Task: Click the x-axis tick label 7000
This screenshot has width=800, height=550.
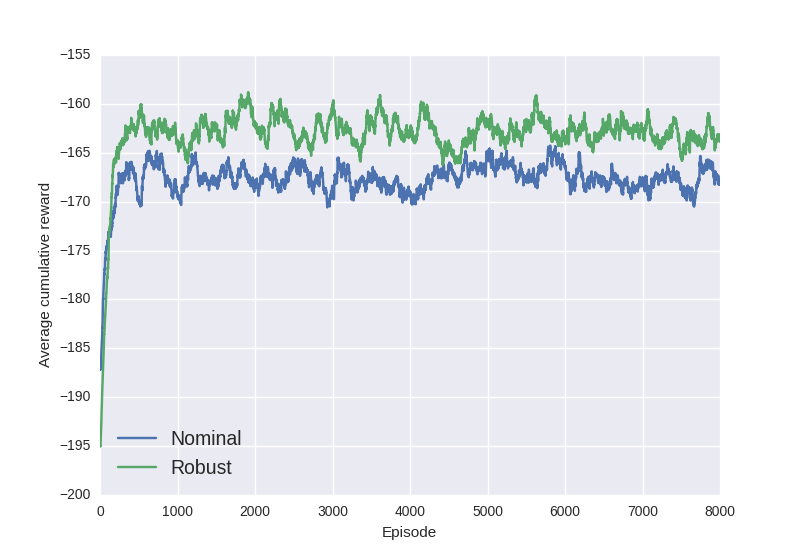Action: click(x=642, y=511)
